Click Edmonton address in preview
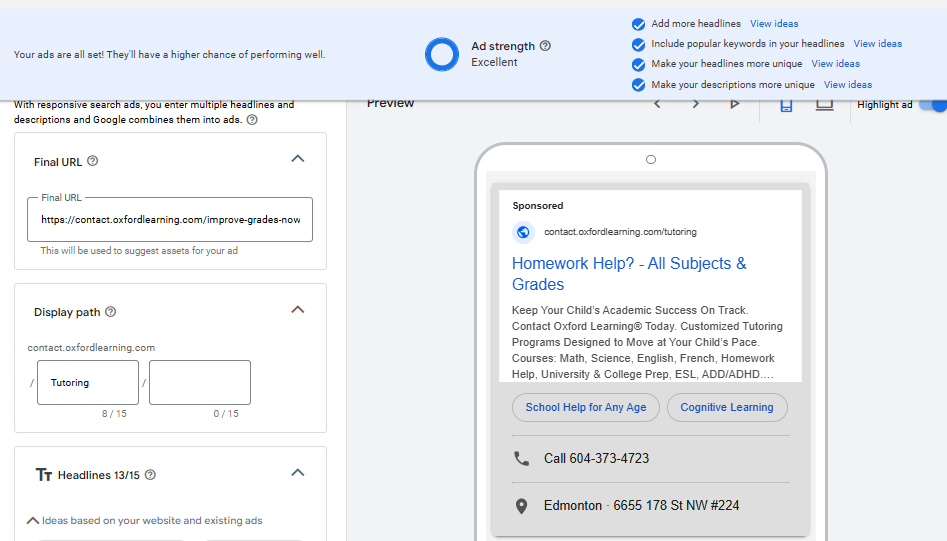947x541 pixels. pos(641,505)
